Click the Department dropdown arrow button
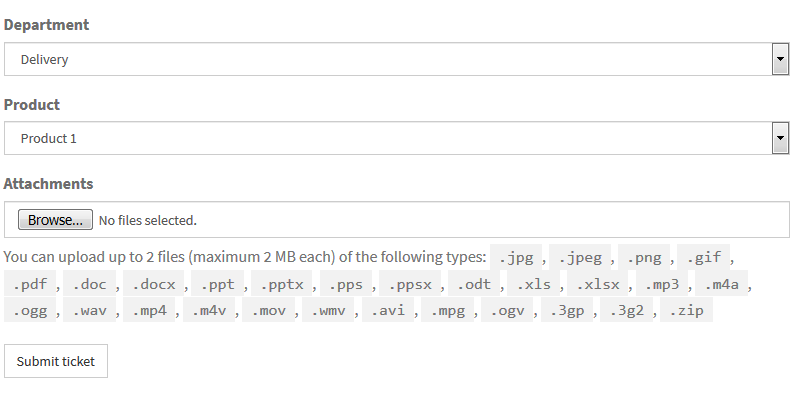Image resolution: width=797 pixels, height=418 pixels. click(780, 59)
